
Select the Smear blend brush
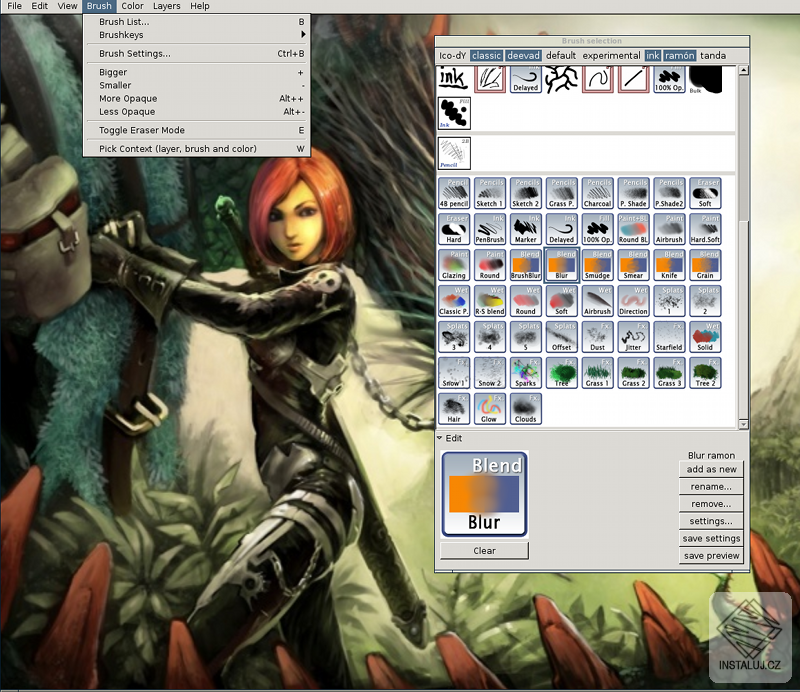tap(633, 265)
